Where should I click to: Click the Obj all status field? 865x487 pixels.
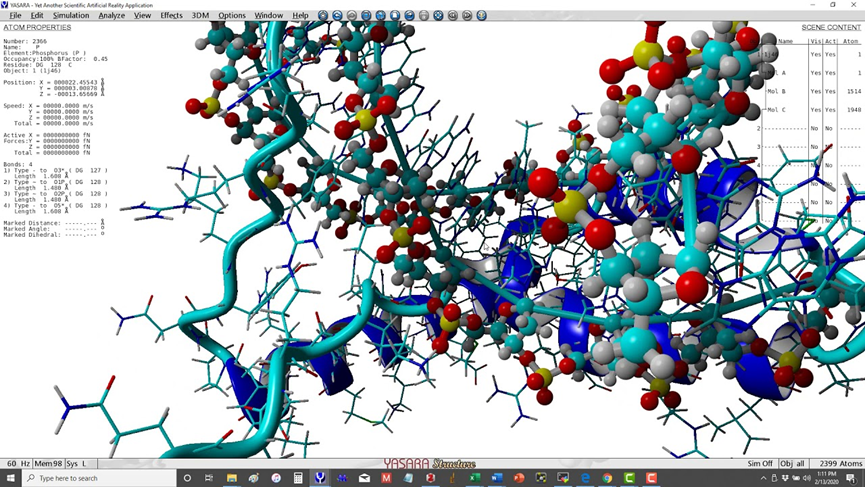pos(792,463)
